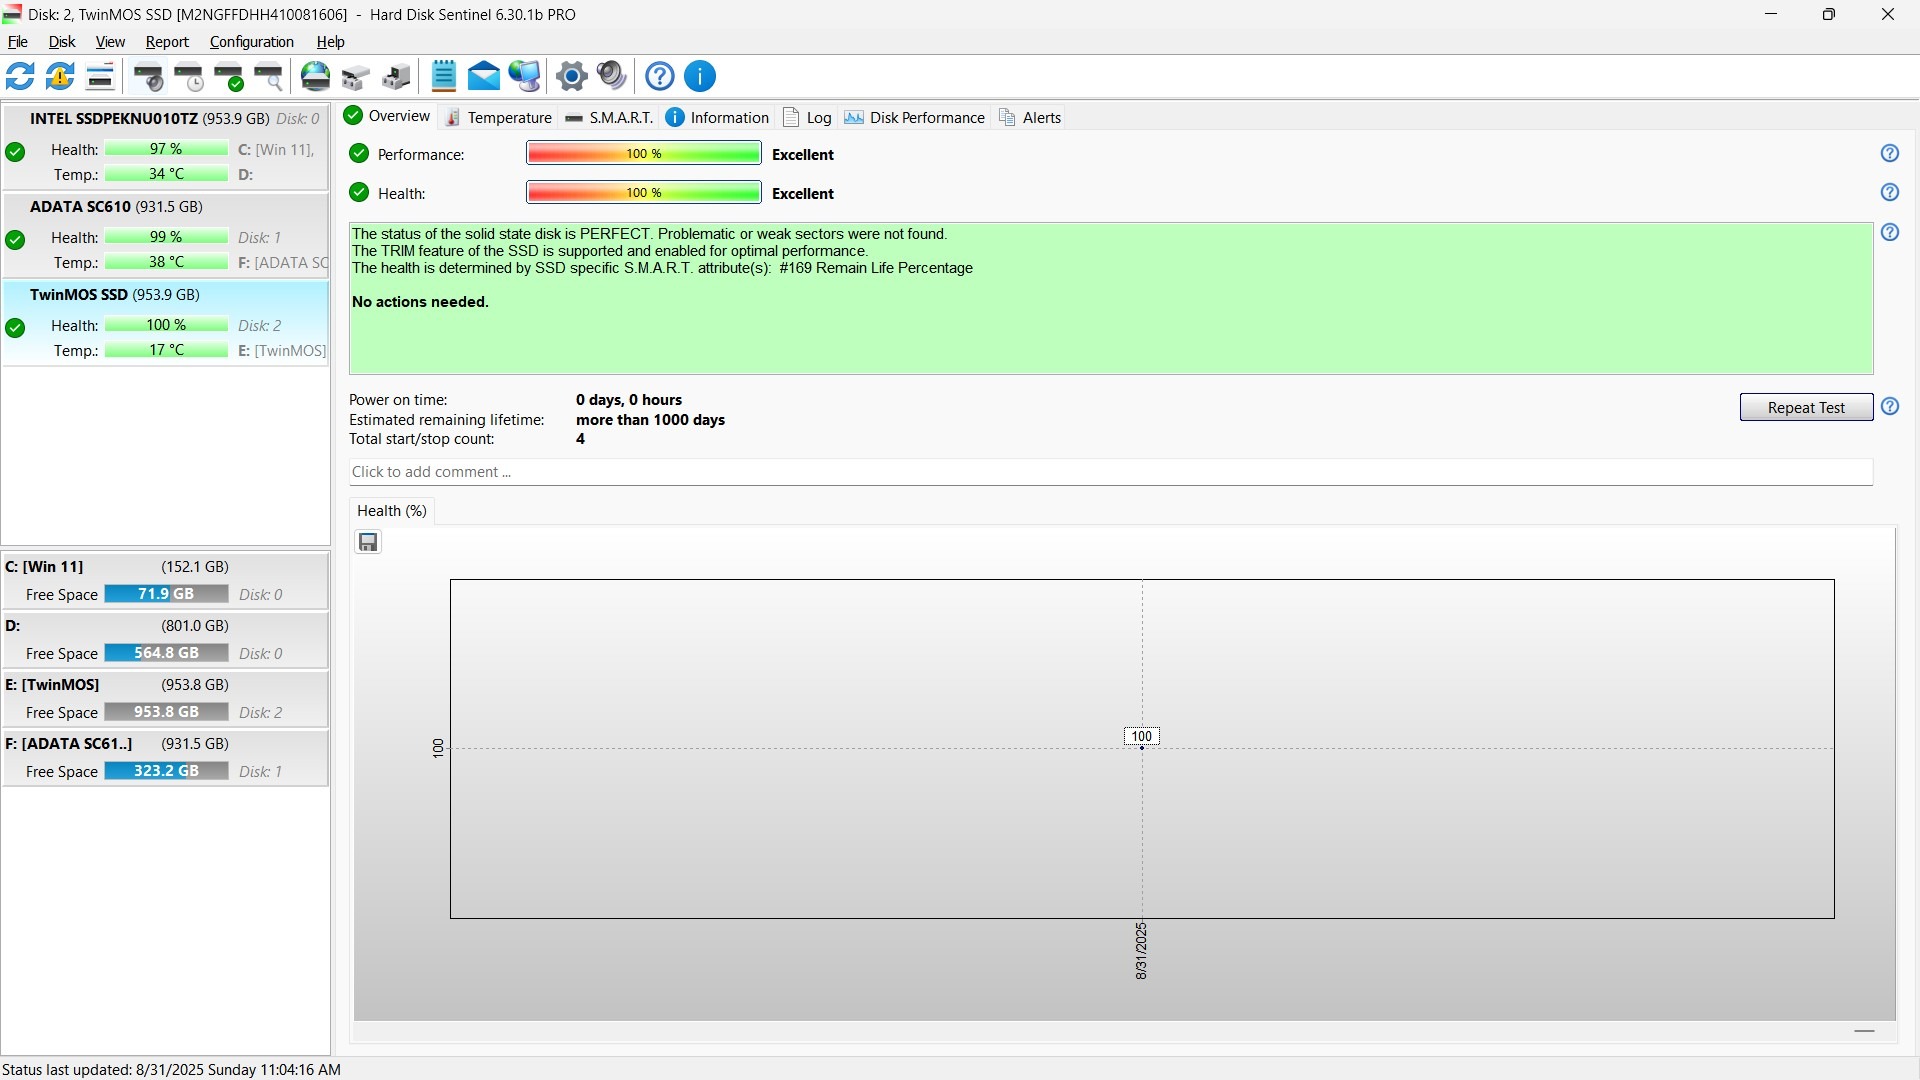Switch to the Alerts tab

coord(1031,117)
